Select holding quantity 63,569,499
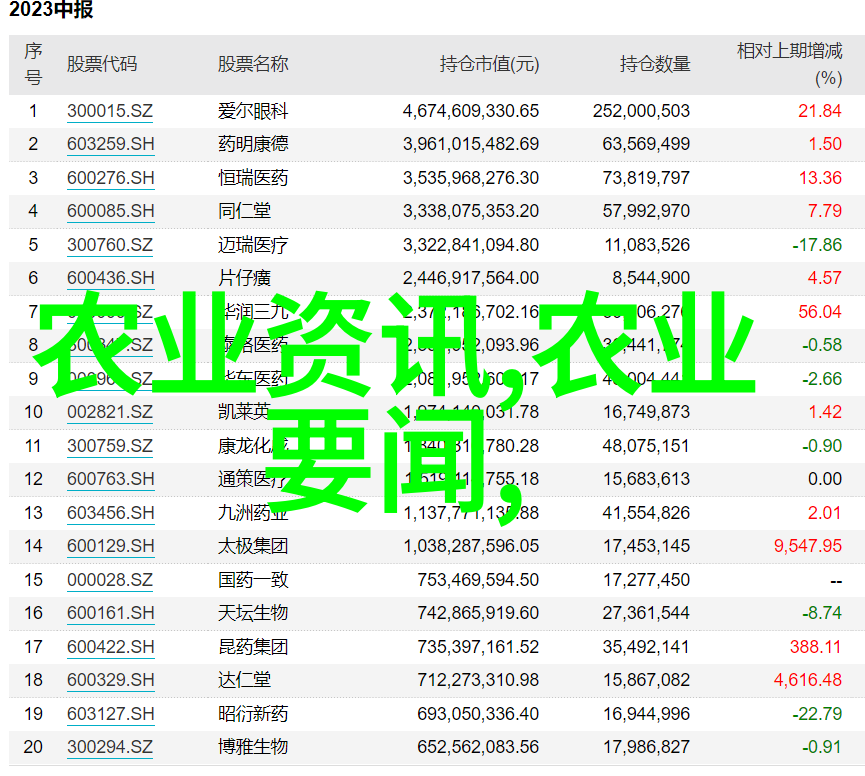 coord(646,144)
